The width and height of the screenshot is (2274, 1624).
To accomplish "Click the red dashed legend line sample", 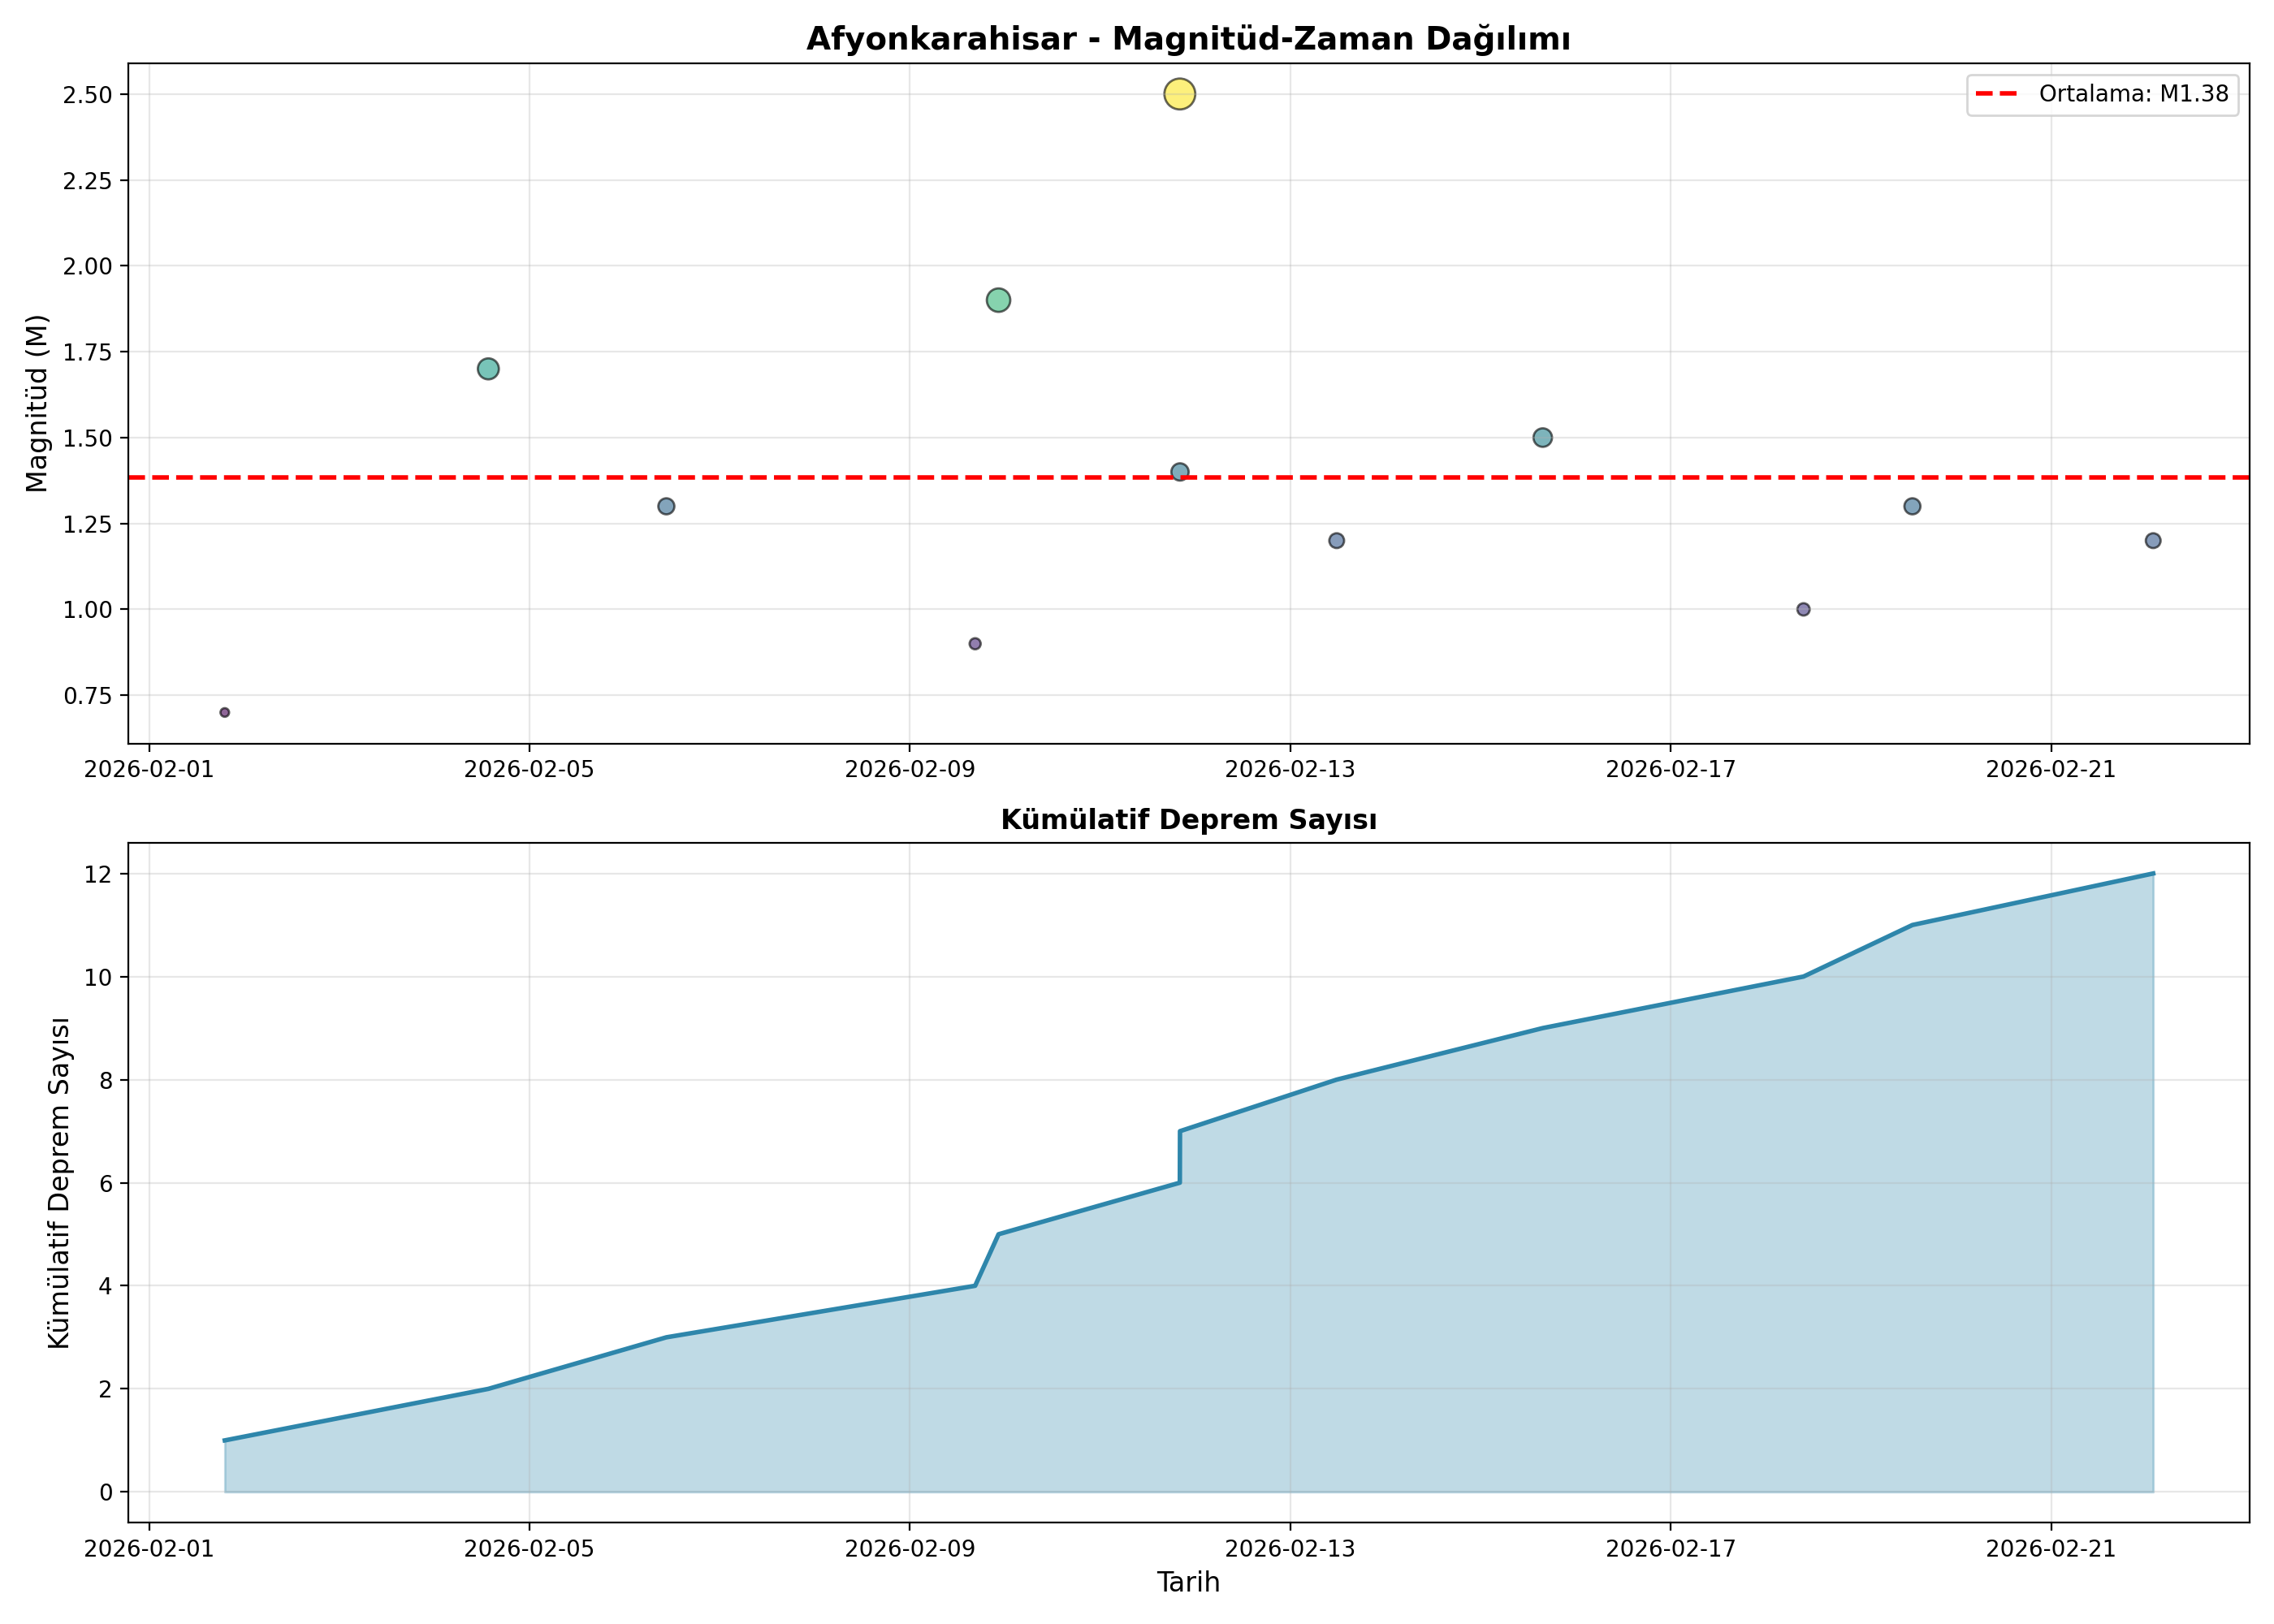I will coord(1997,94).
